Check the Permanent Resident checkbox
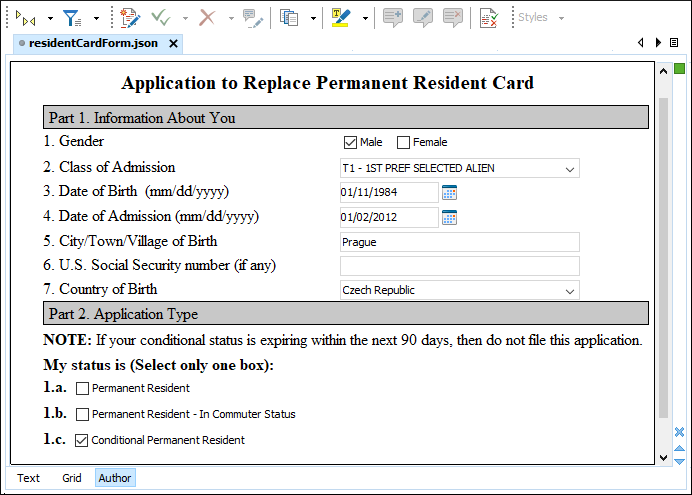Screen dimensions: 692x495 point(83,388)
